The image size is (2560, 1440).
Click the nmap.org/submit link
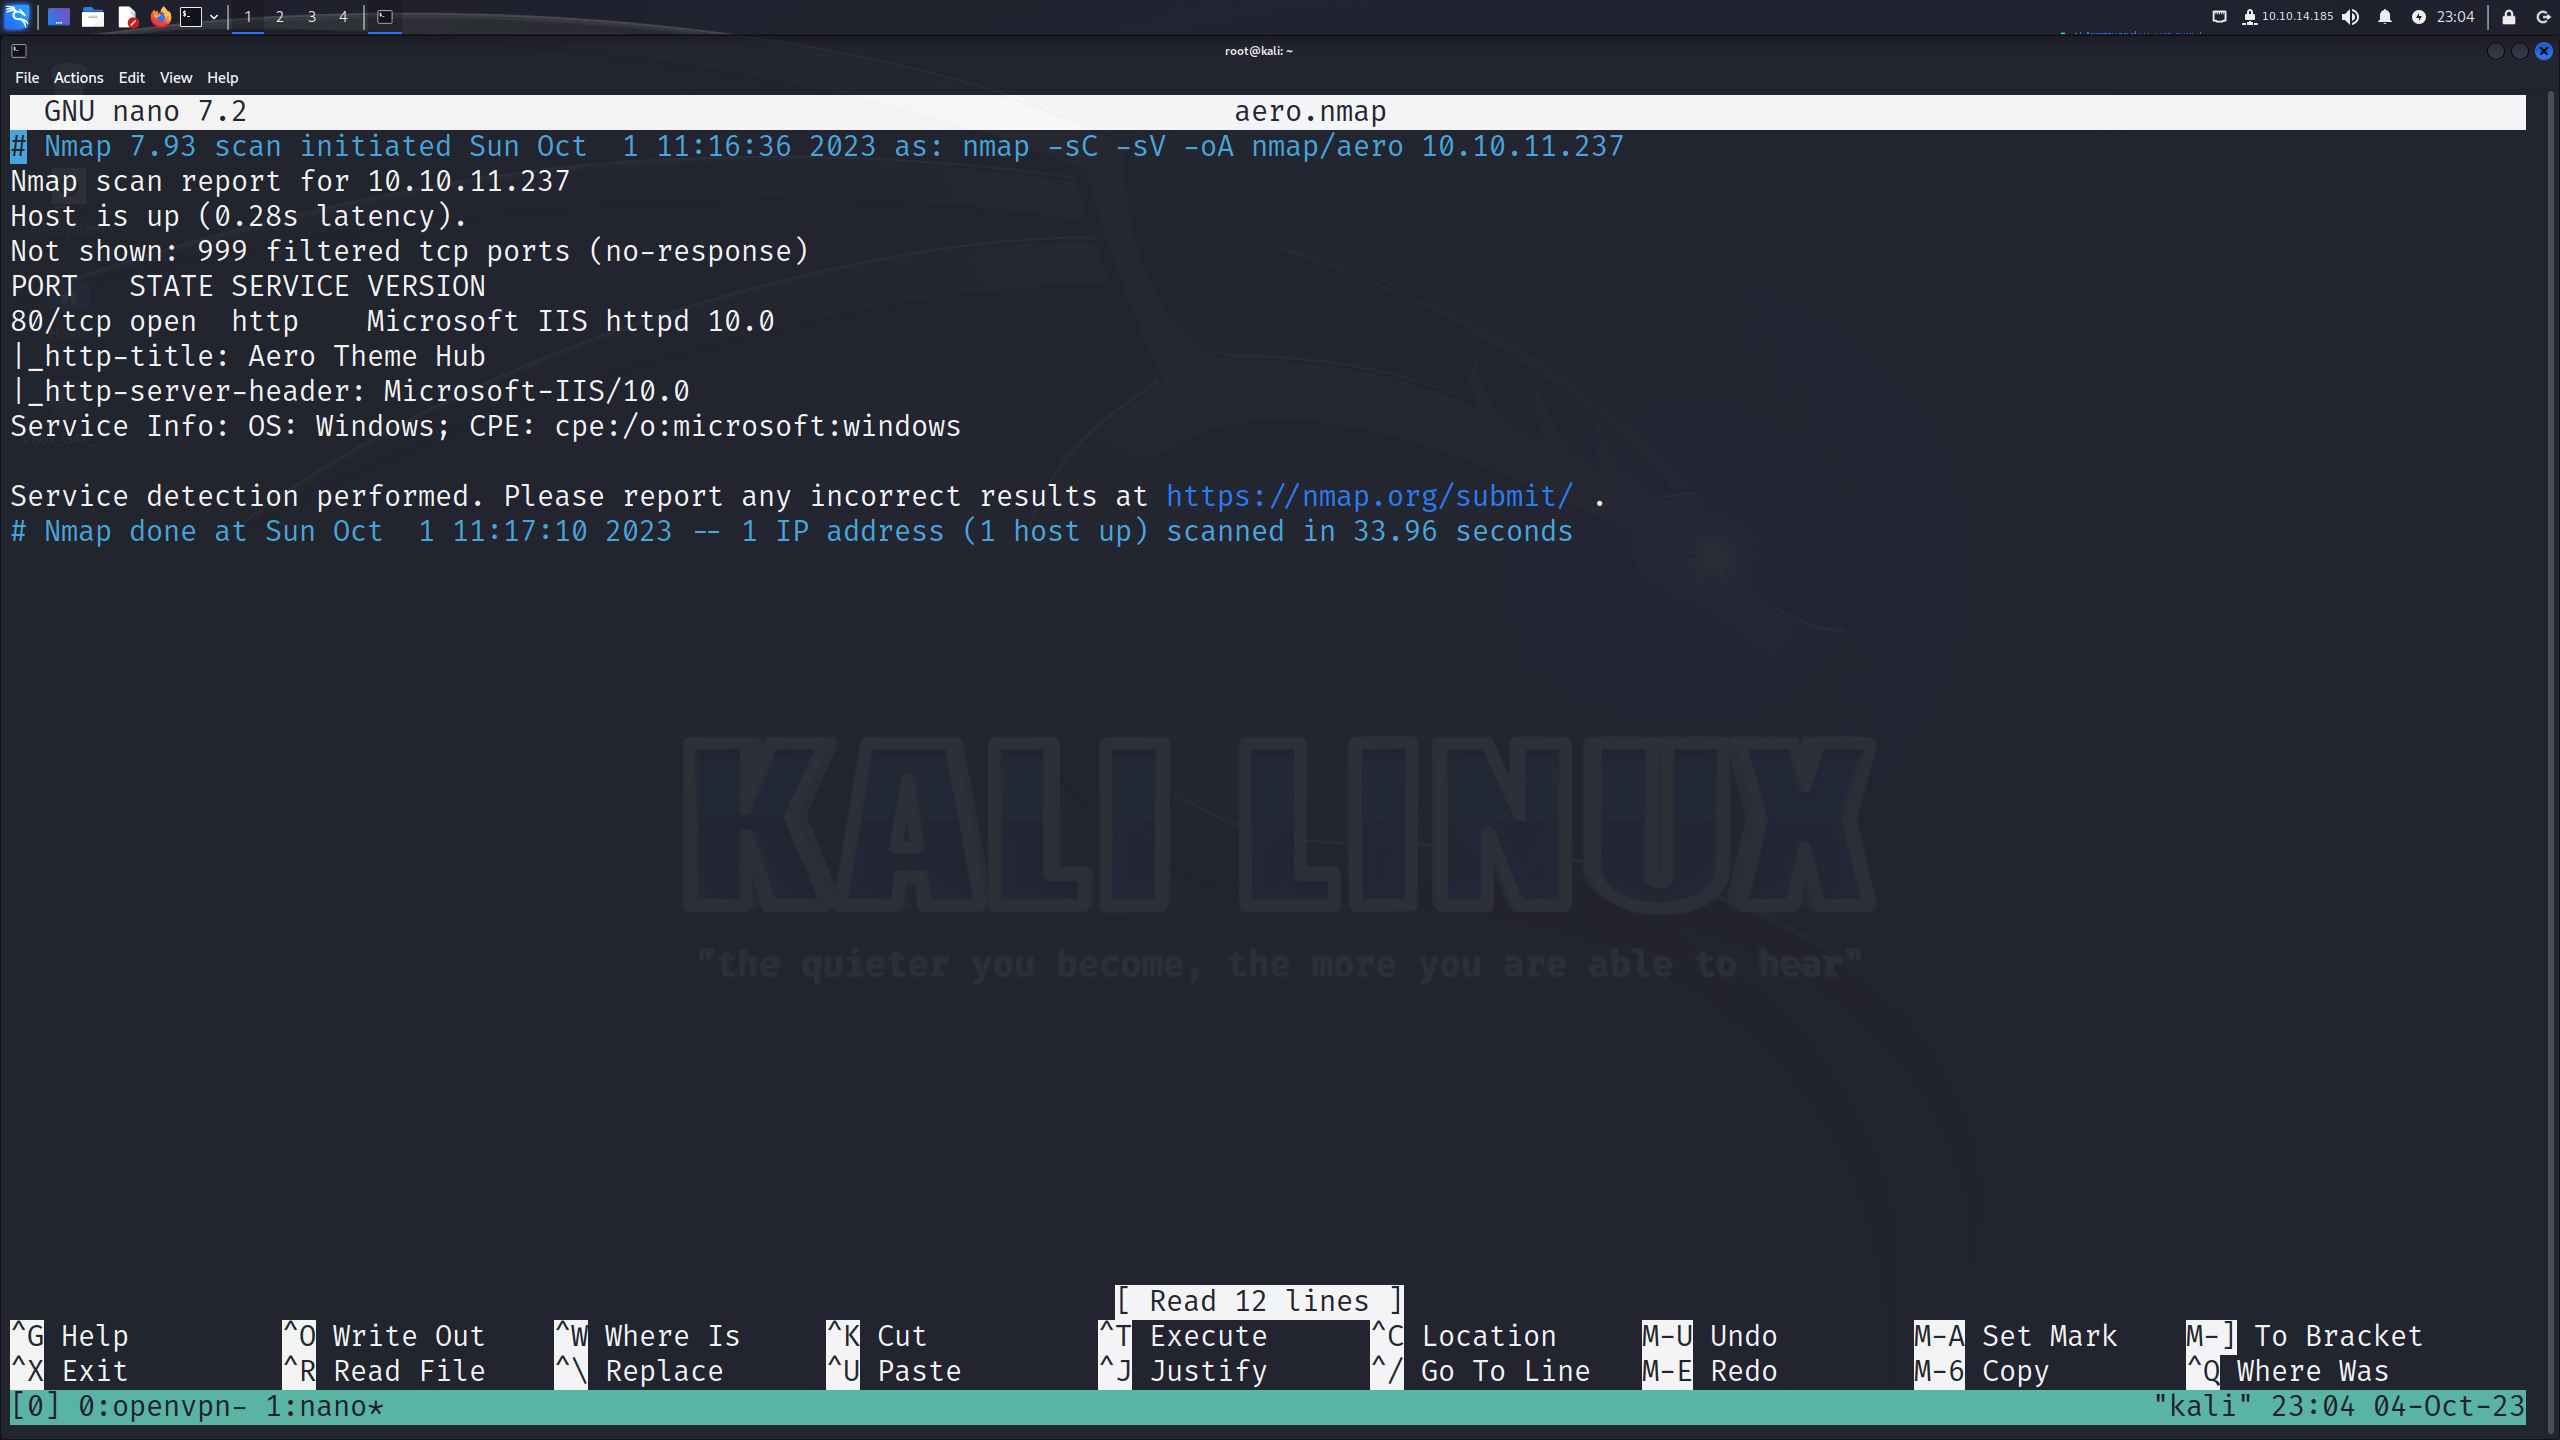(1369, 496)
